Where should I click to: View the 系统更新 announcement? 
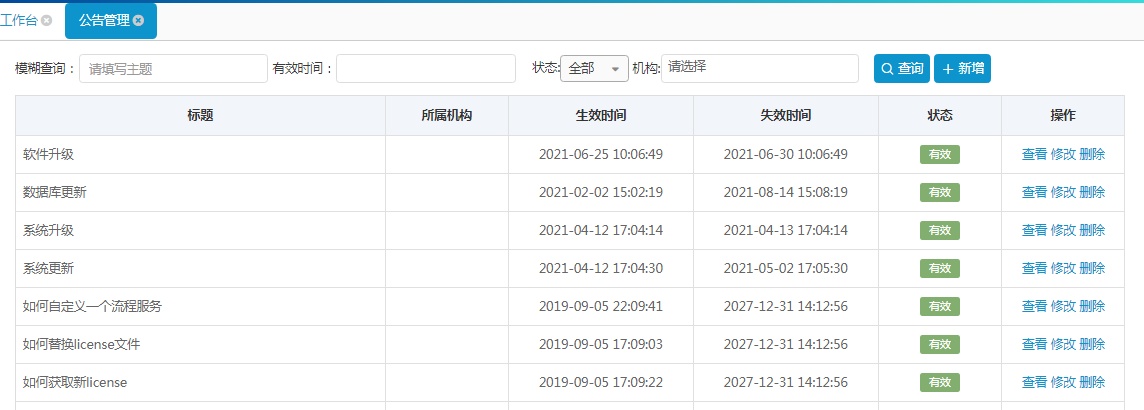tap(1034, 268)
